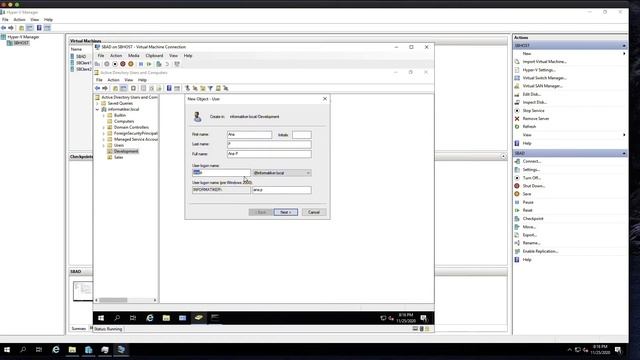Expand the Users container node
640x360 pixels.
pos(104,145)
